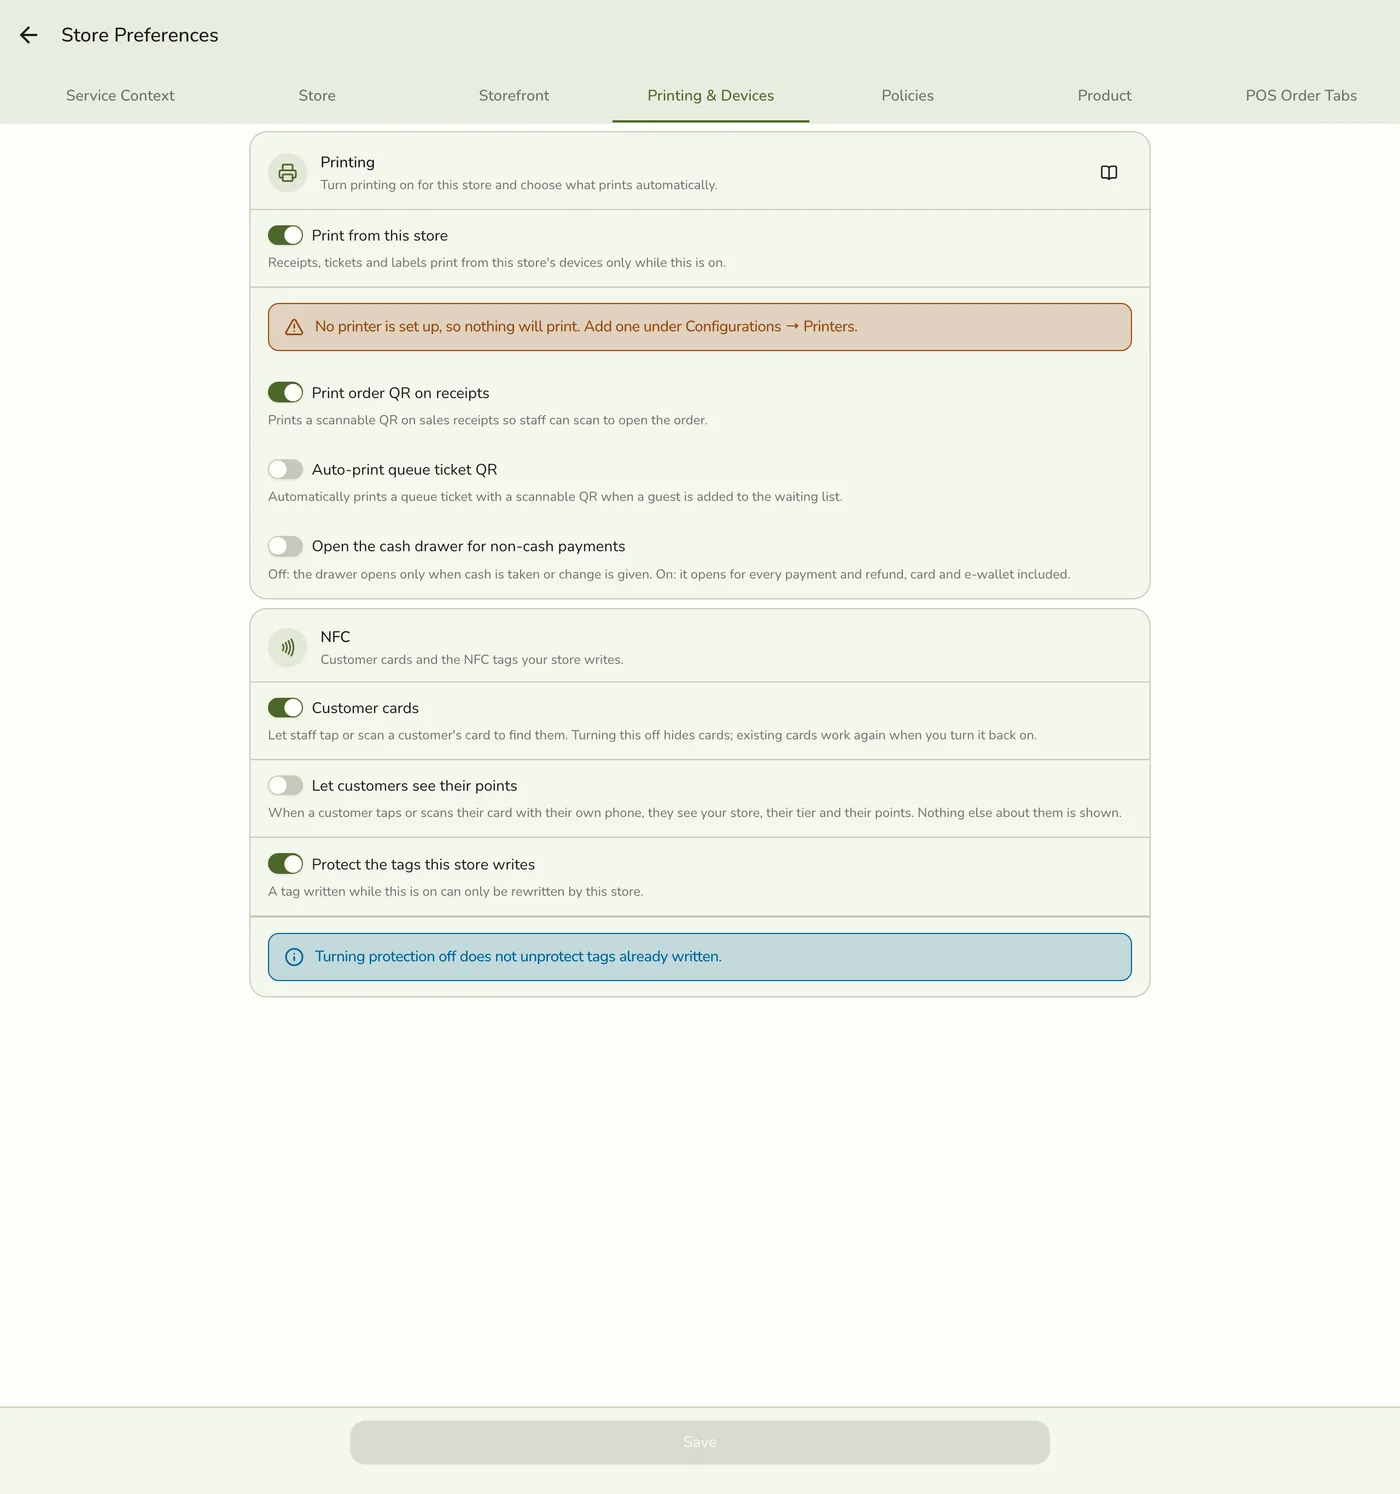Turn off Print order QR on receipts

(285, 392)
